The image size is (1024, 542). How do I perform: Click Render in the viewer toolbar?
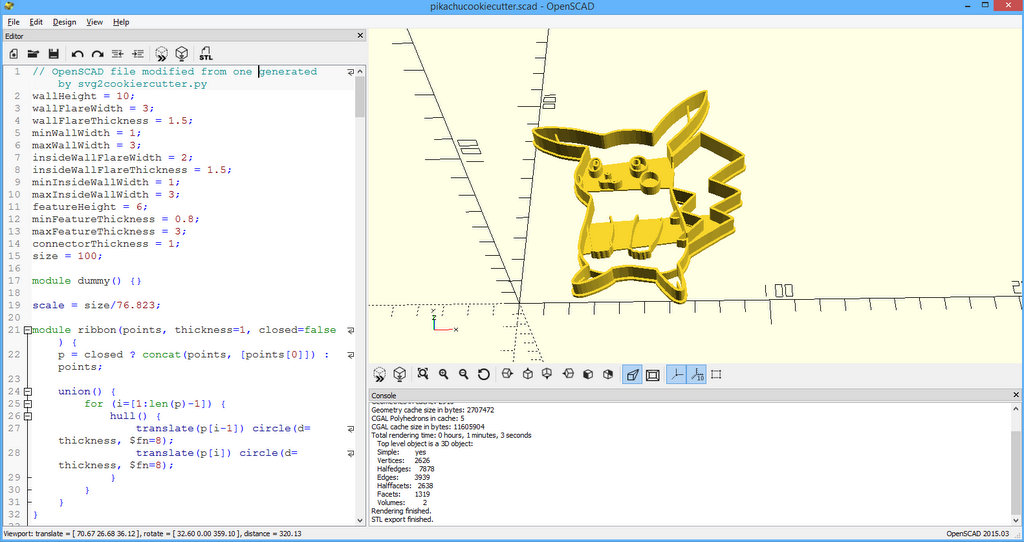(x=400, y=374)
